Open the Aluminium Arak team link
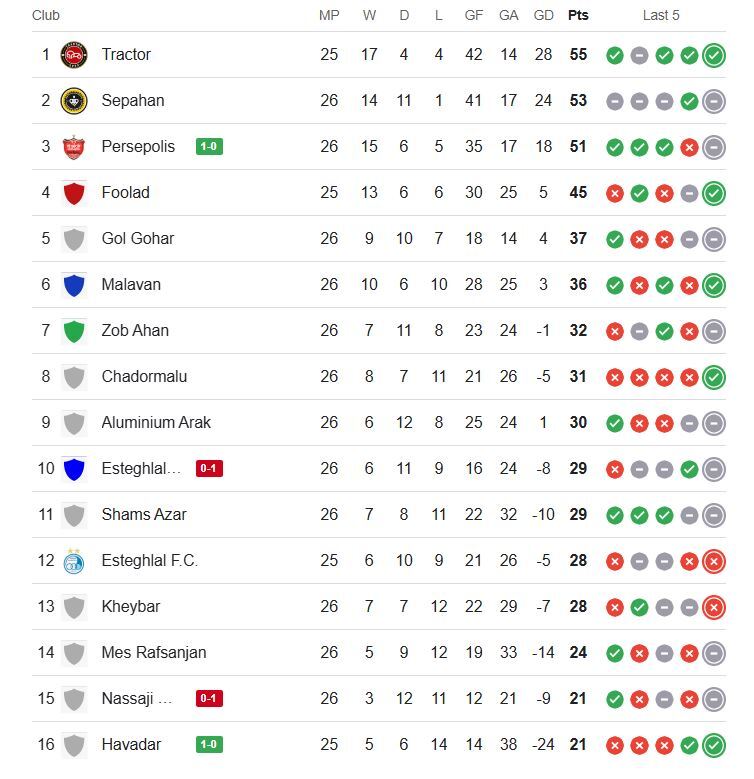The width and height of the screenshot is (754, 779). click(x=156, y=422)
